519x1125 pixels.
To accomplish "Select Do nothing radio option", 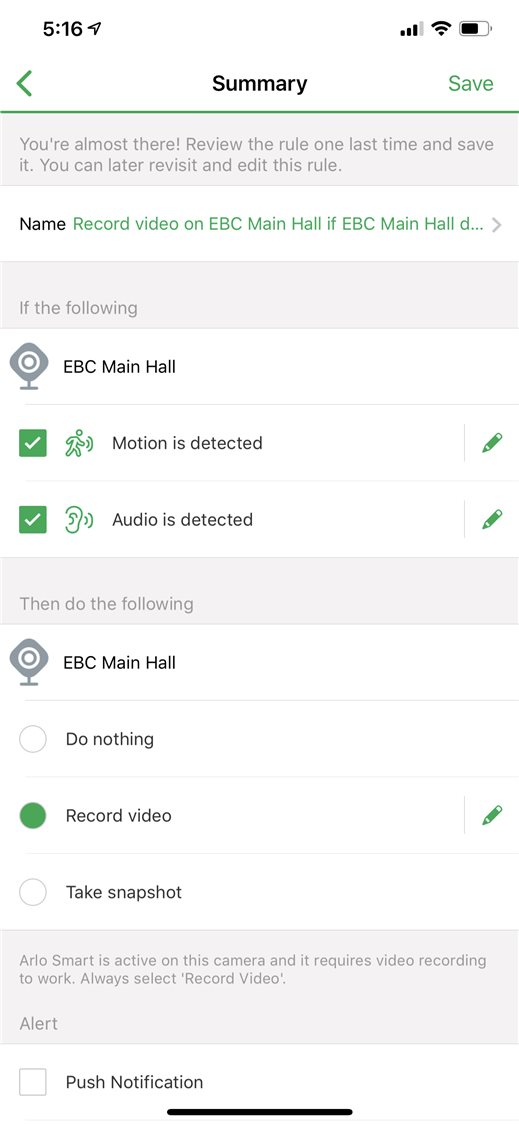I will [32, 739].
